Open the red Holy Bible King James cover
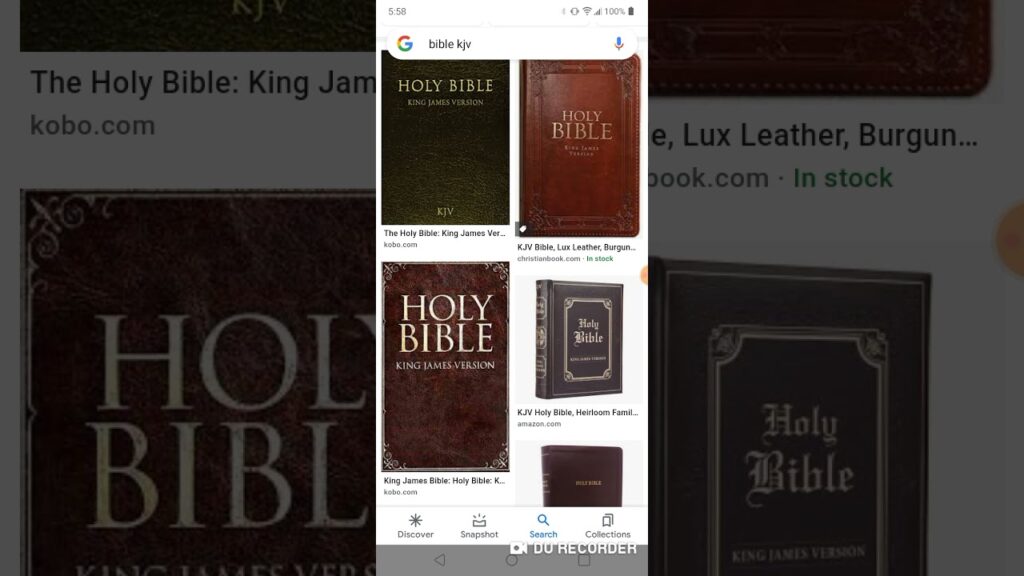The height and width of the screenshot is (576, 1024). tap(445, 367)
